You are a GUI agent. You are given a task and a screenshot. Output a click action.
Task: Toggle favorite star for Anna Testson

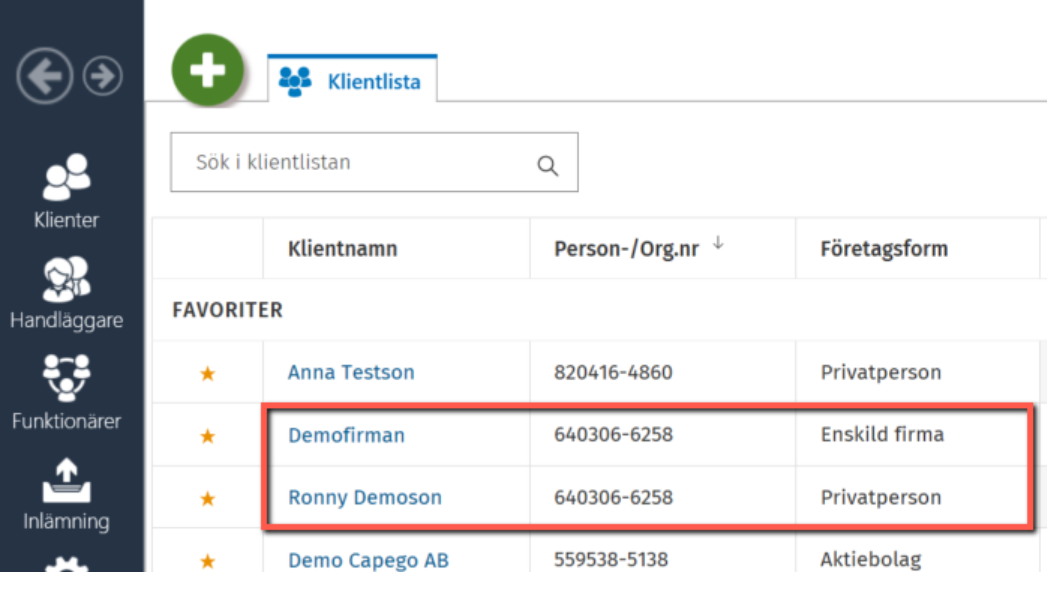pyautogui.click(x=208, y=373)
